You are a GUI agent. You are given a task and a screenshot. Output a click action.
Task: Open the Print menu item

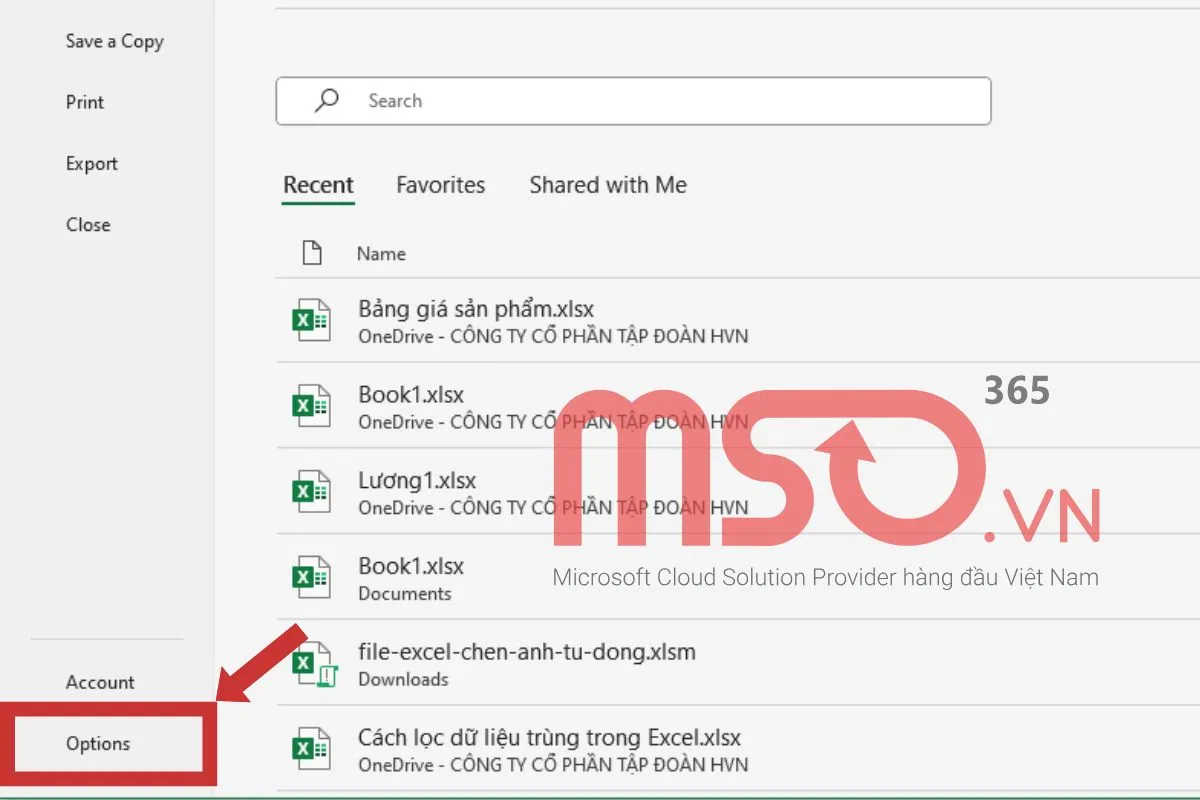point(84,102)
